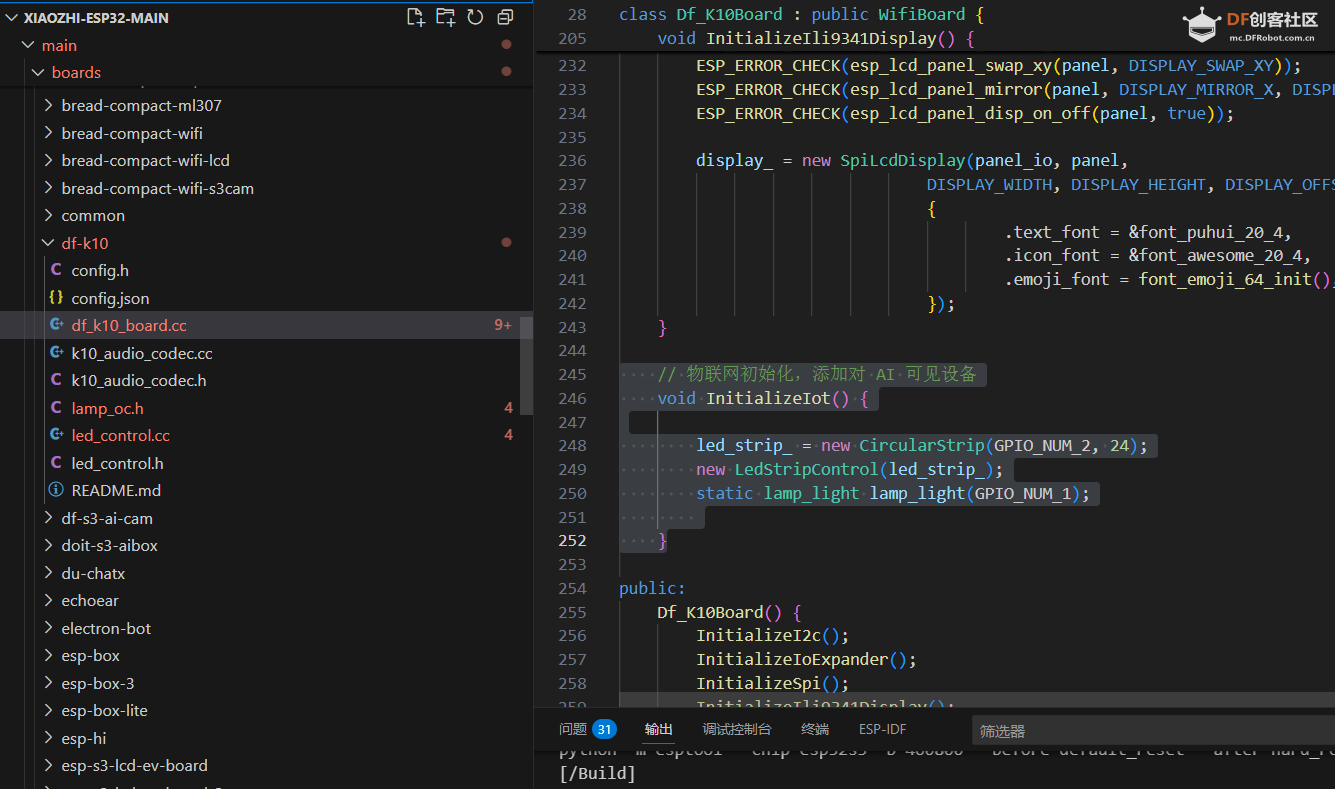Expand the bread-compact-ml307 folder
This screenshot has width=1335, height=789.
click(x=49, y=105)
